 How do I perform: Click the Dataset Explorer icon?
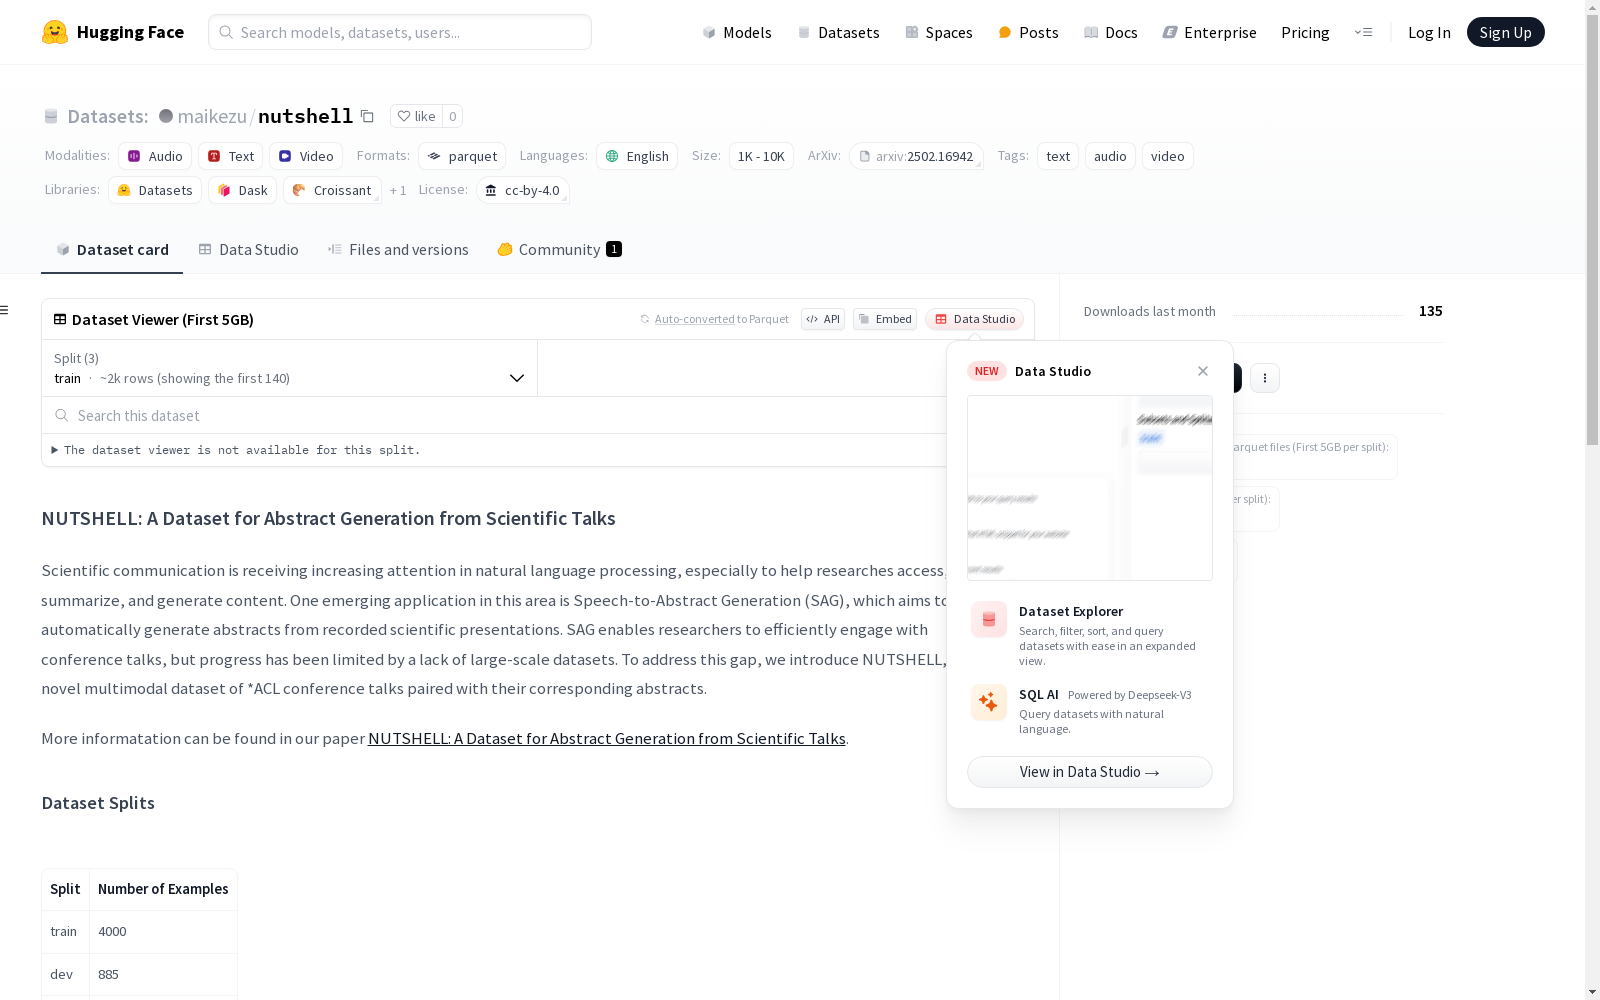click(x=989, y=620)
